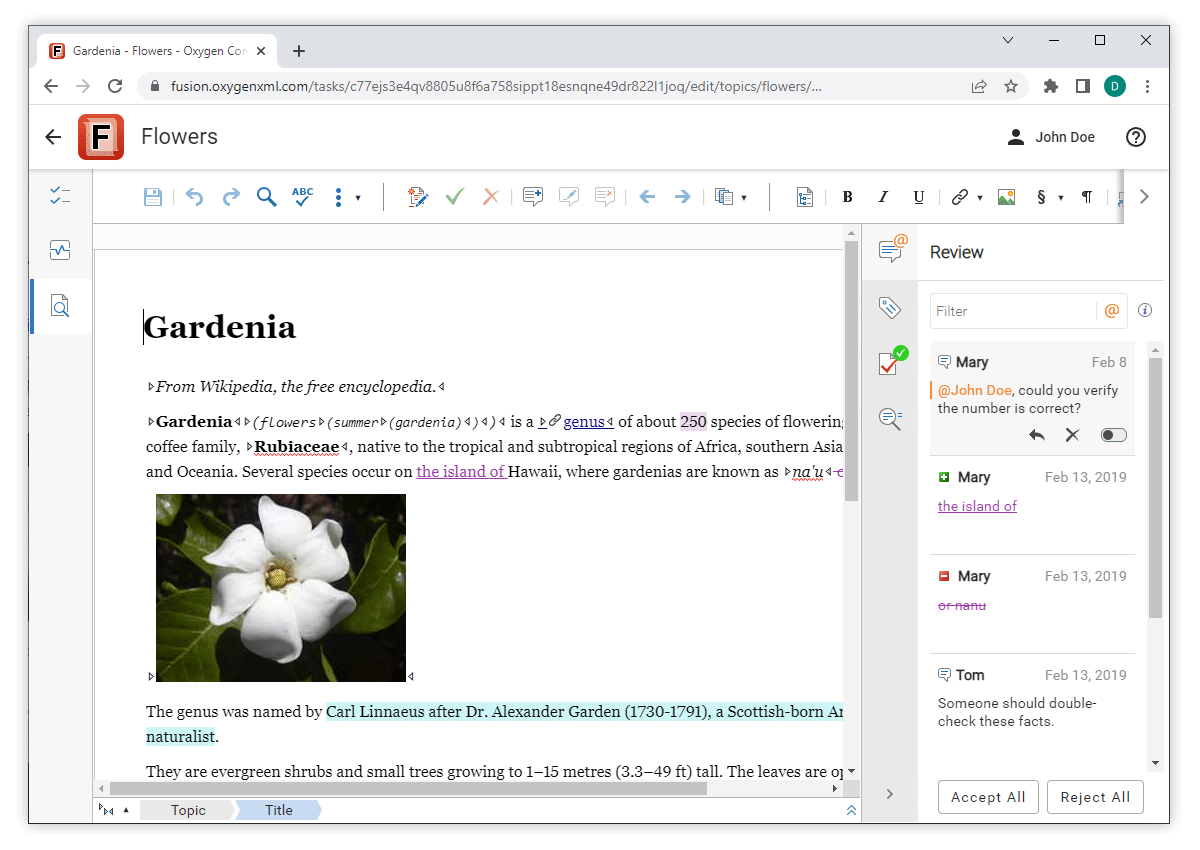Toggle bold formatting
The height and width of the screenshot is (850, 1200).
(847, 197)
